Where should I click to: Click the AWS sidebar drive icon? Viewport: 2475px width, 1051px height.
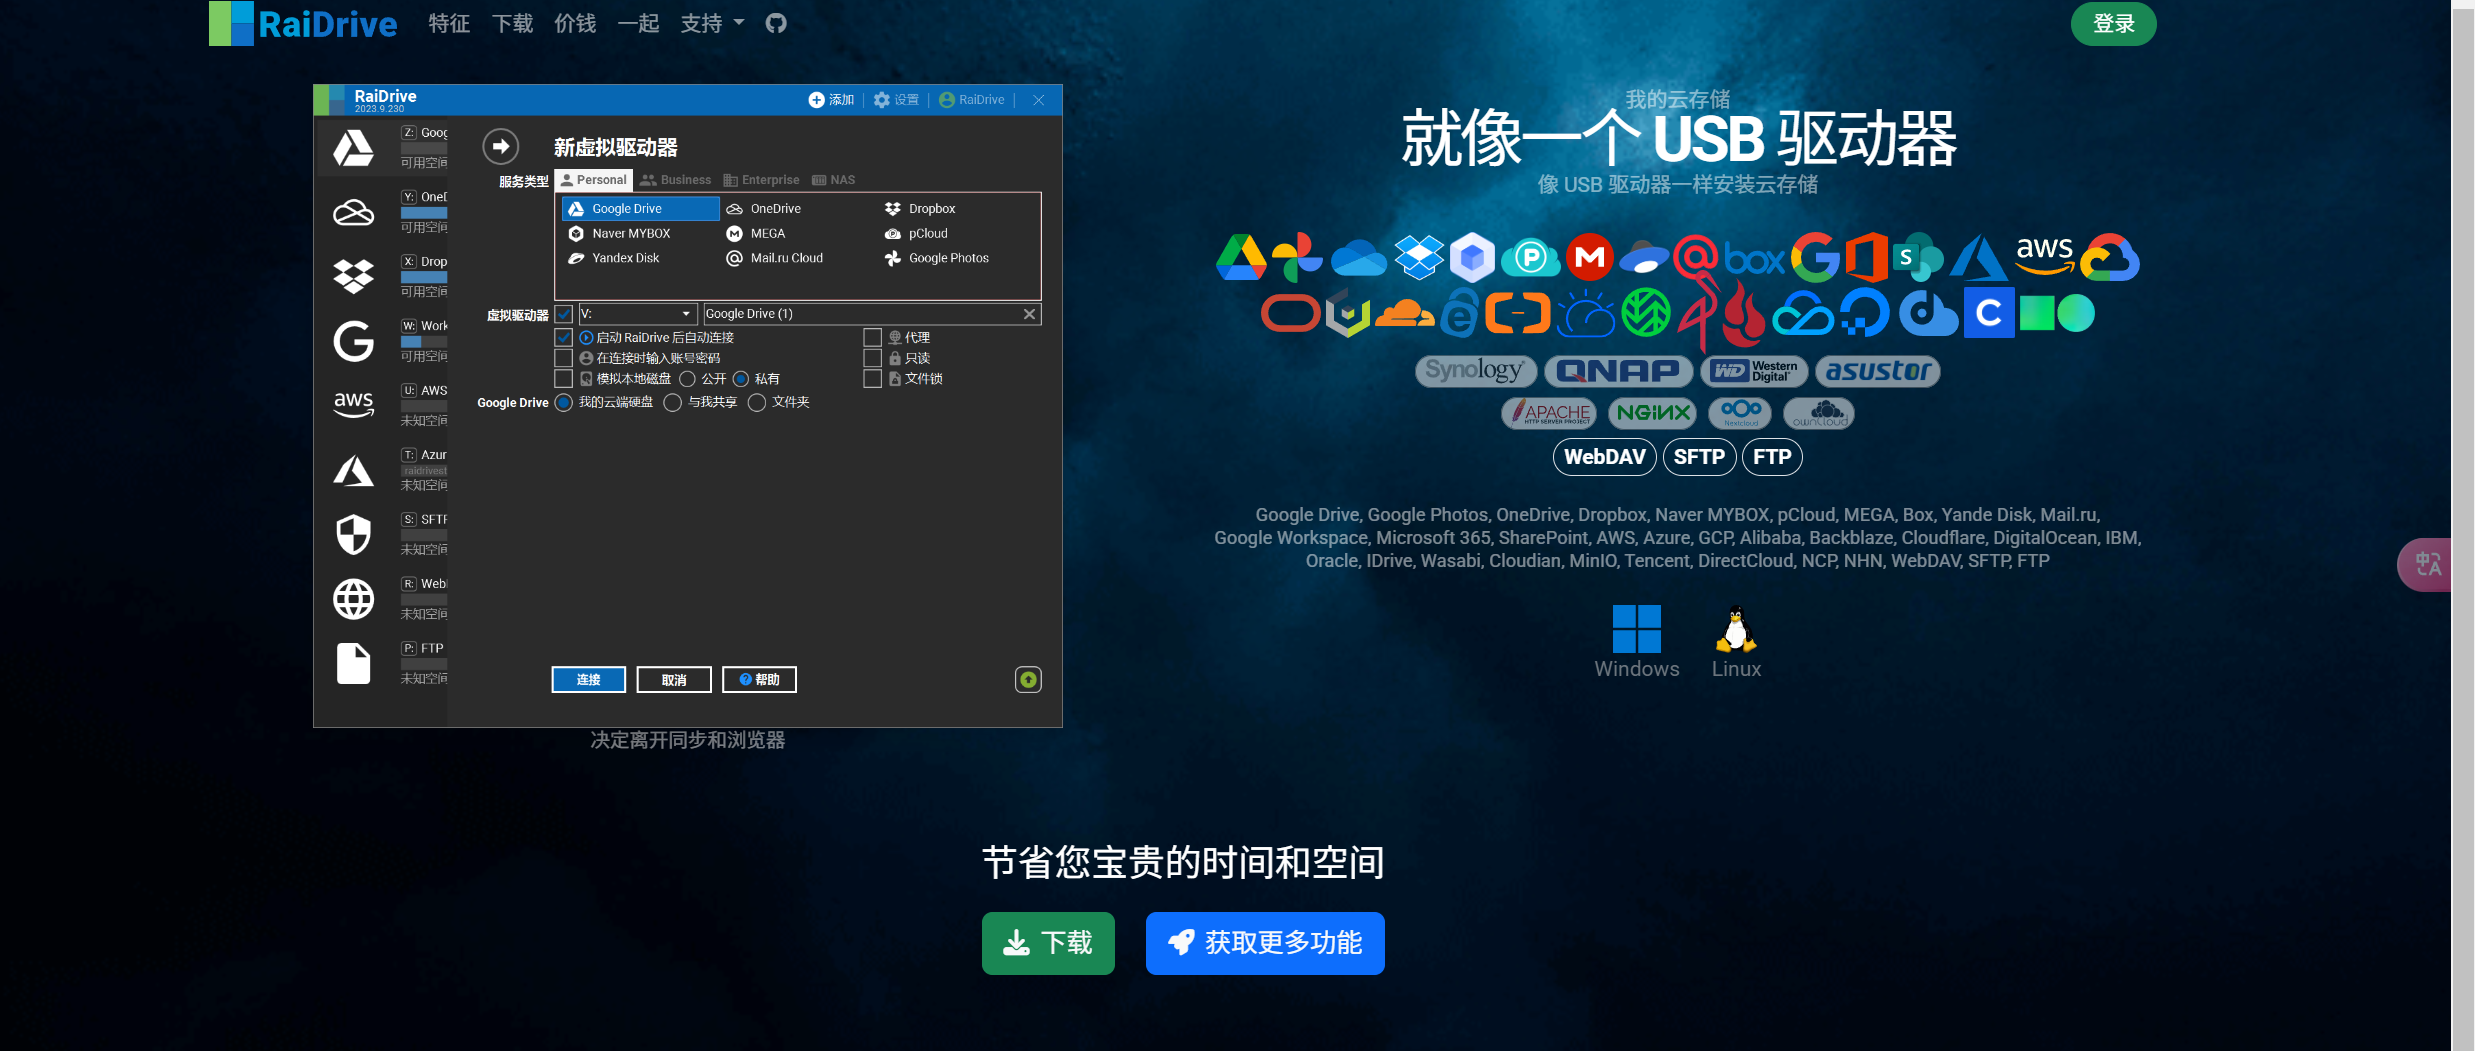point(353,404)
